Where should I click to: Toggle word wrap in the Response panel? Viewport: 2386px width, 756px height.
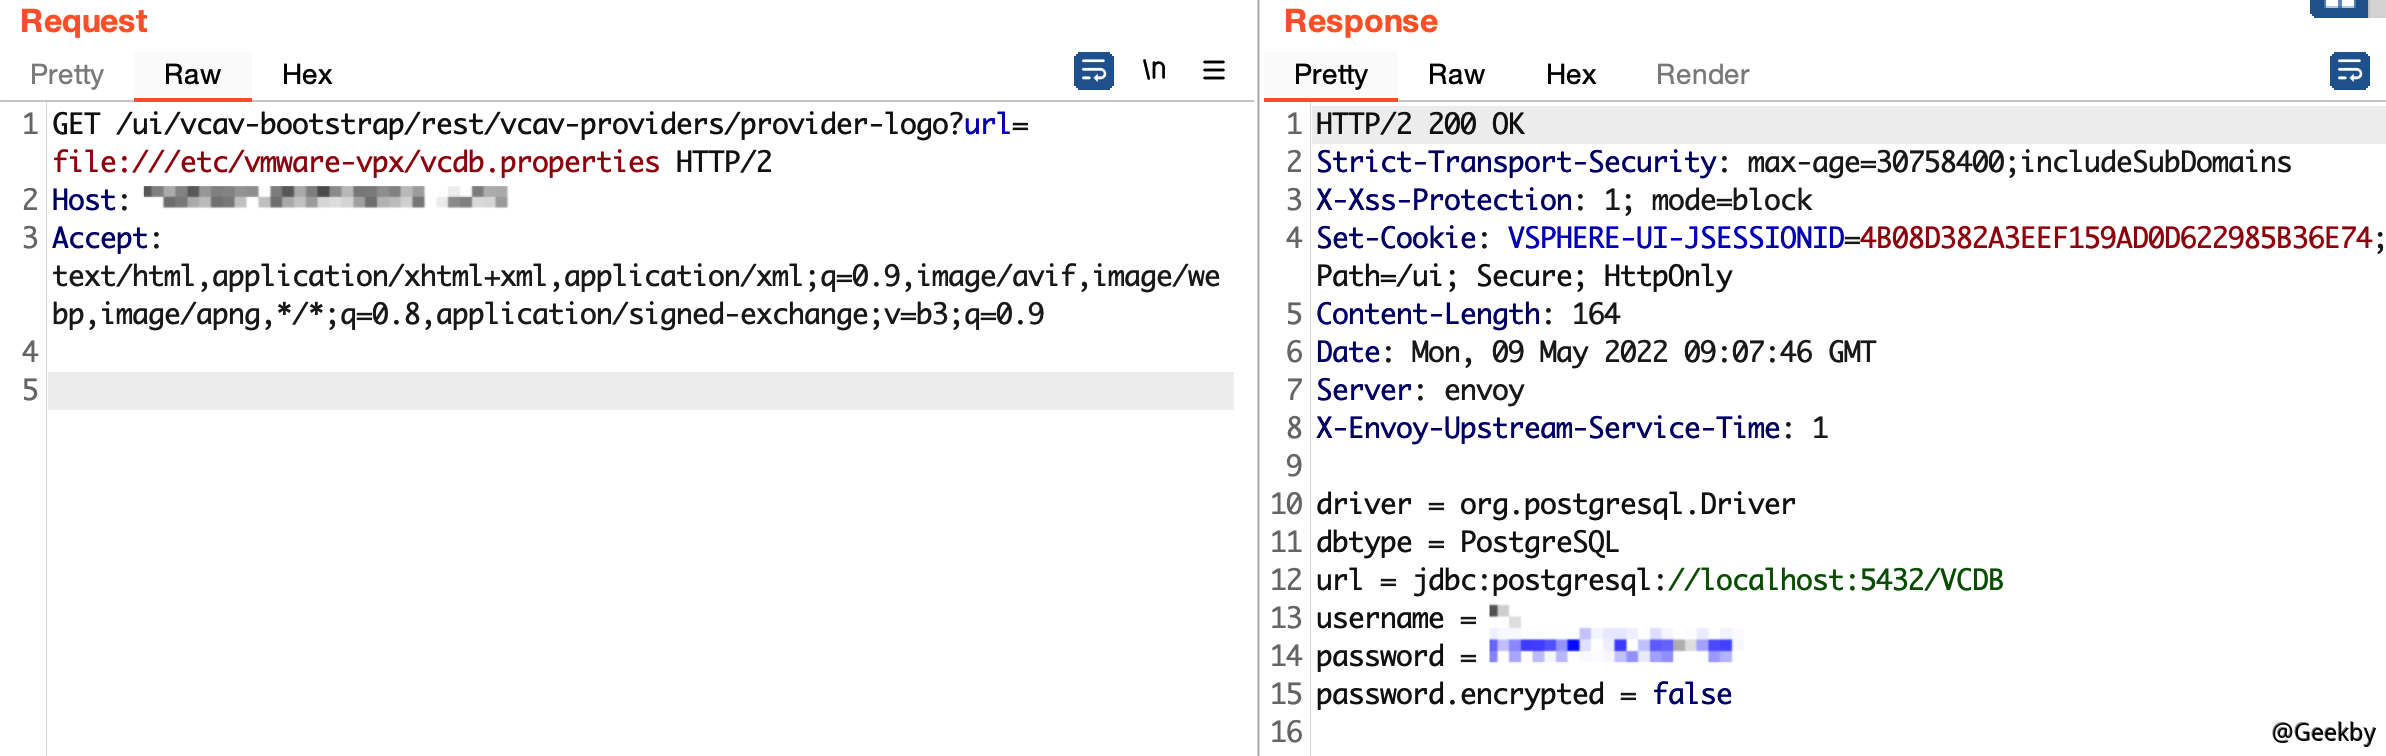2348,71
